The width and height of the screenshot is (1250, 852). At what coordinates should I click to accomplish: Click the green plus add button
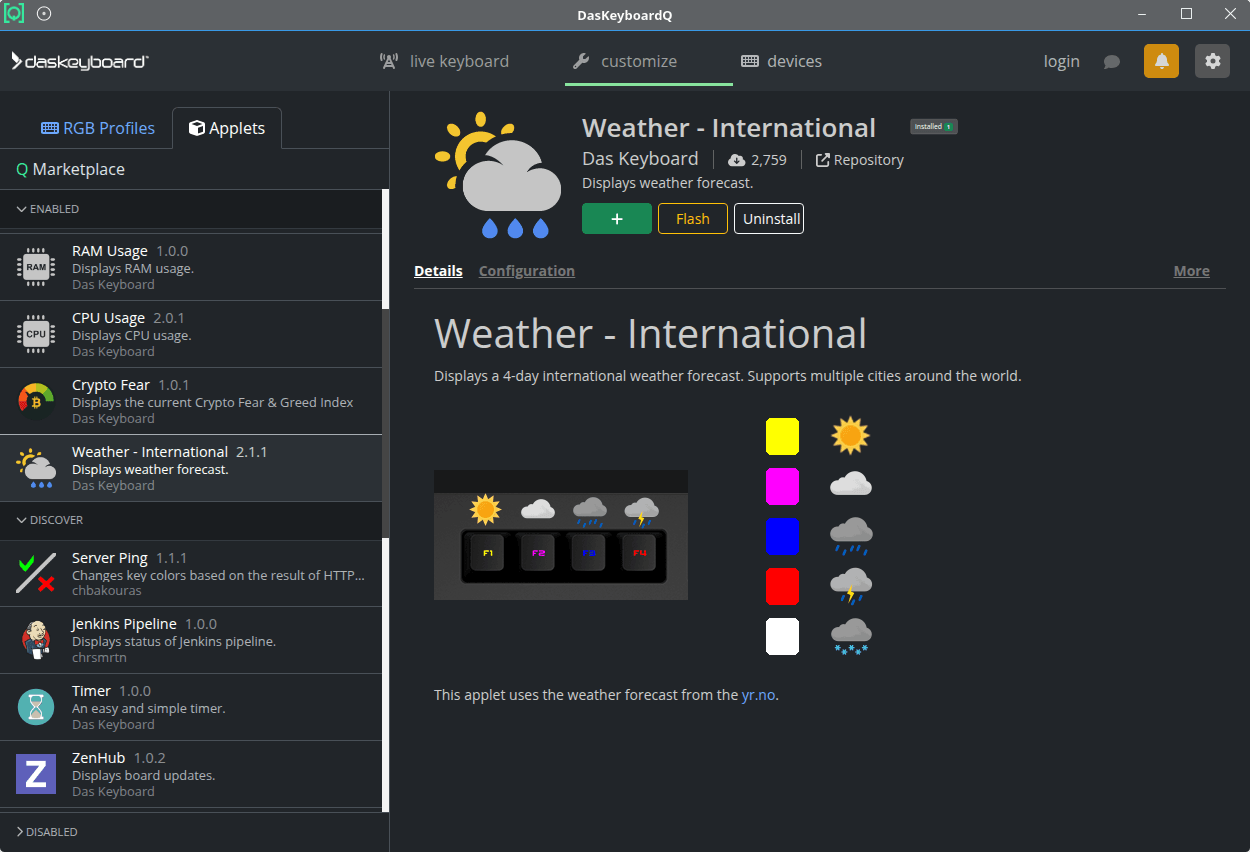617,219
